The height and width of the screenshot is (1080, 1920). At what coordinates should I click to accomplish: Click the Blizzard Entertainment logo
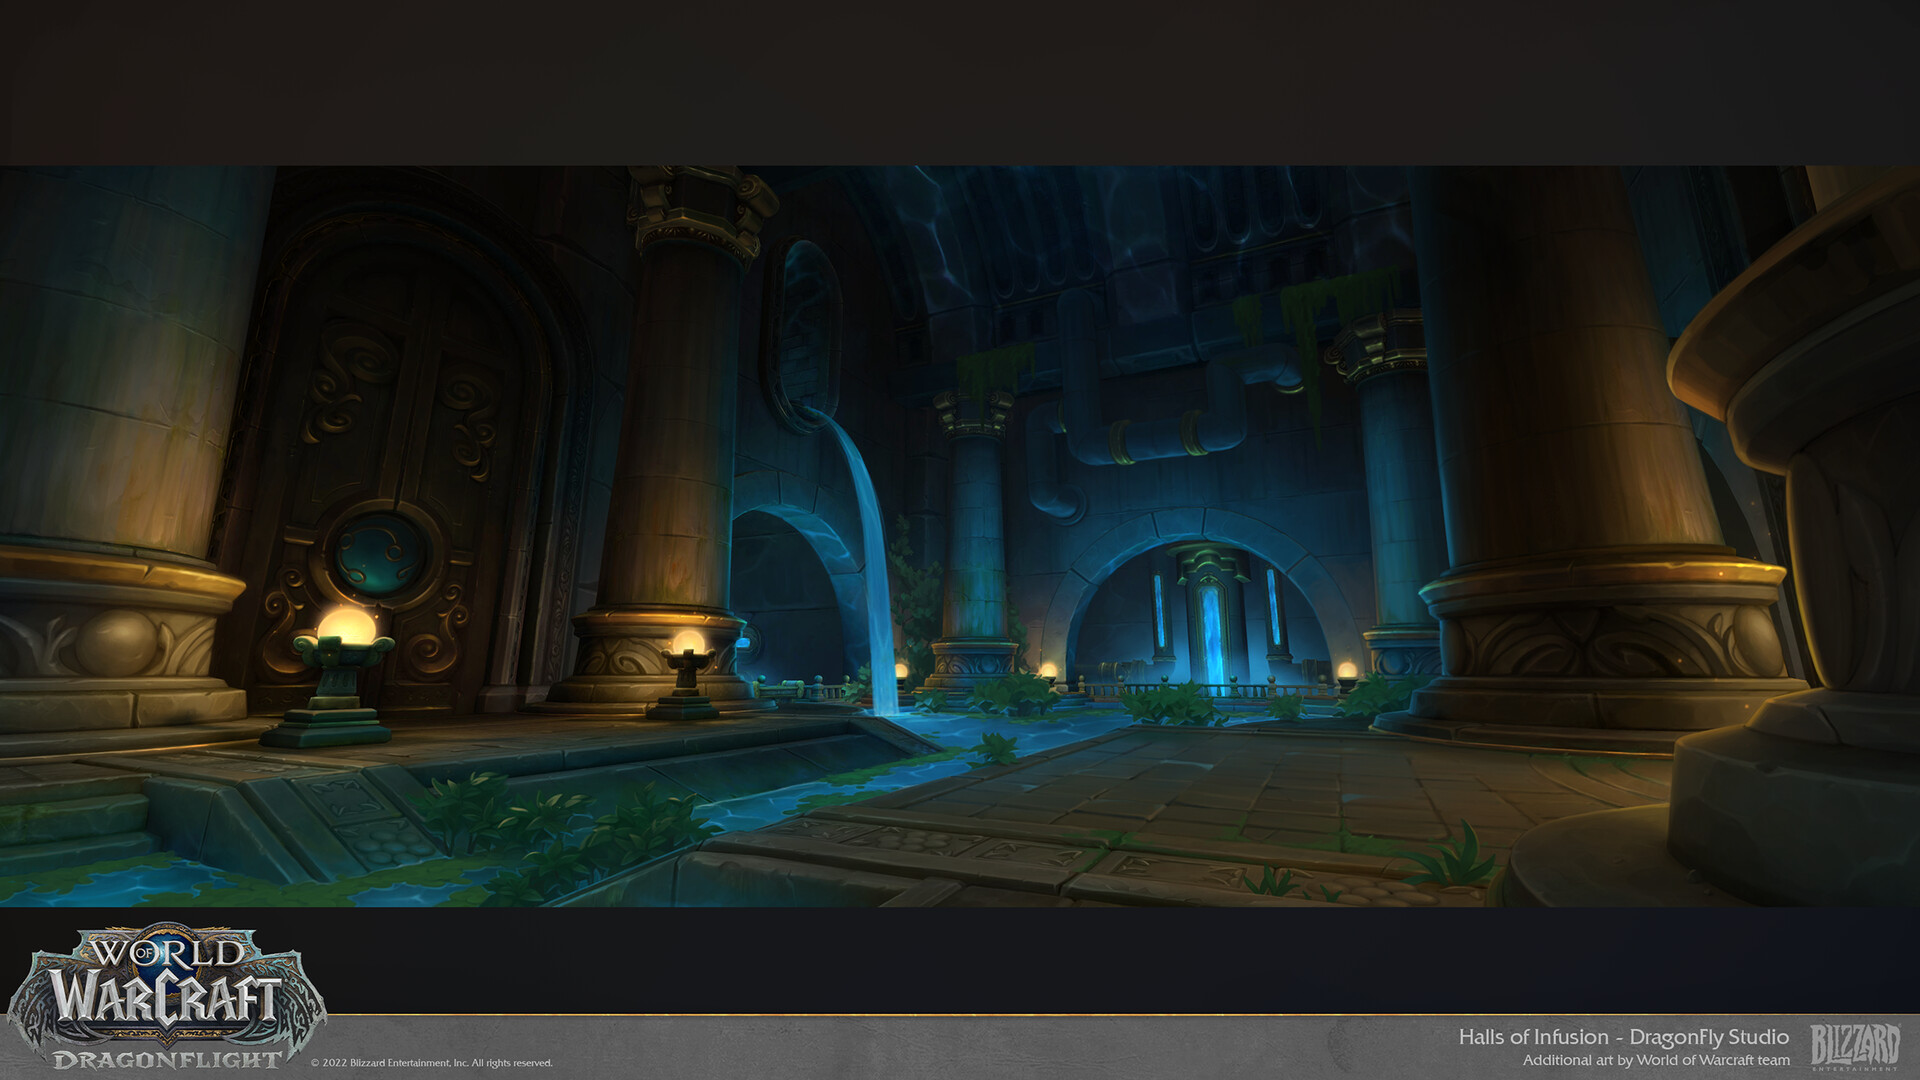[x=1855, y=1045]
